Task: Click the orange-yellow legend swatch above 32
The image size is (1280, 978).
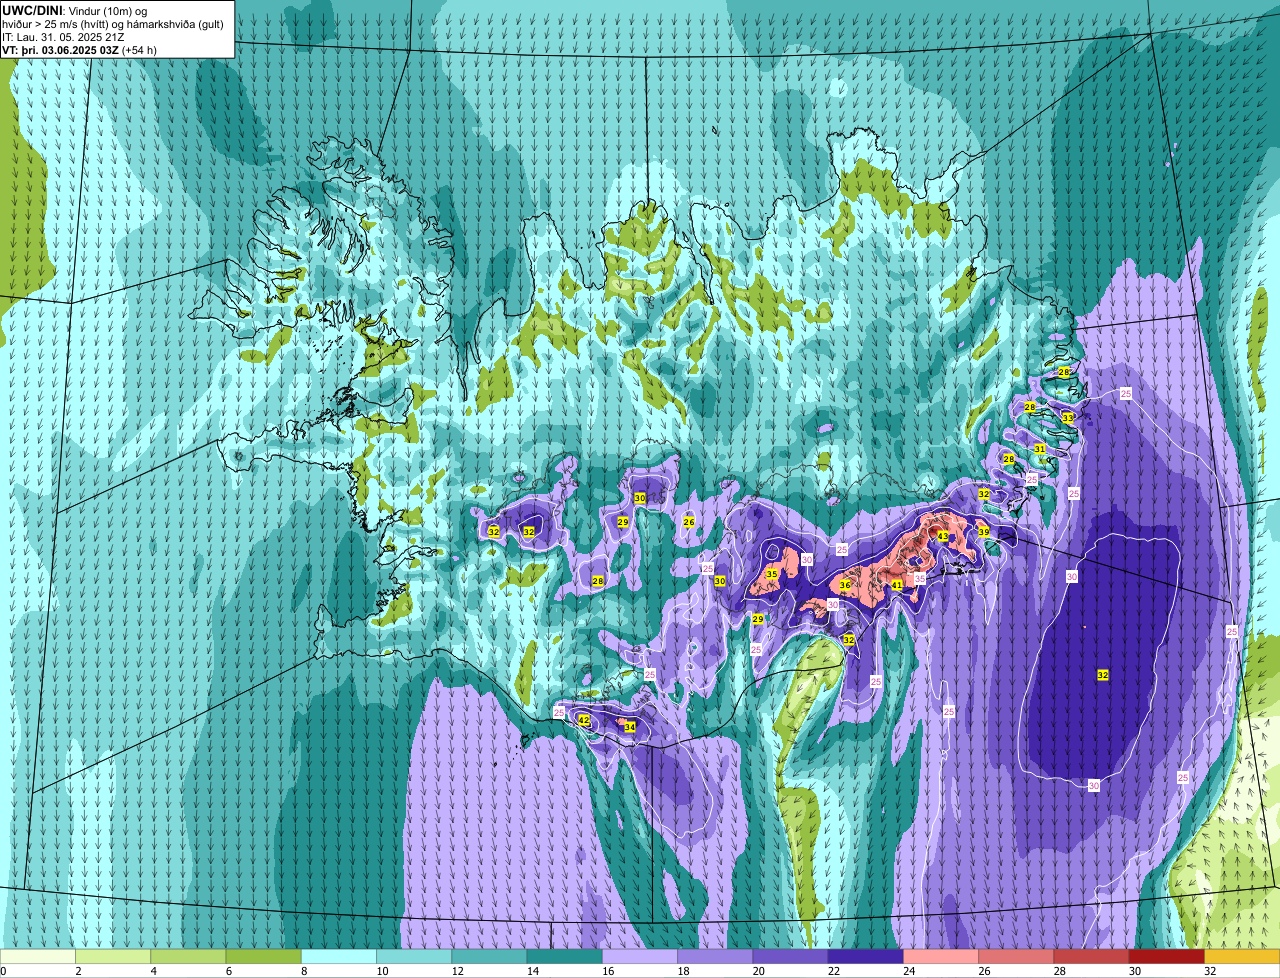Action: [1242, 957]
